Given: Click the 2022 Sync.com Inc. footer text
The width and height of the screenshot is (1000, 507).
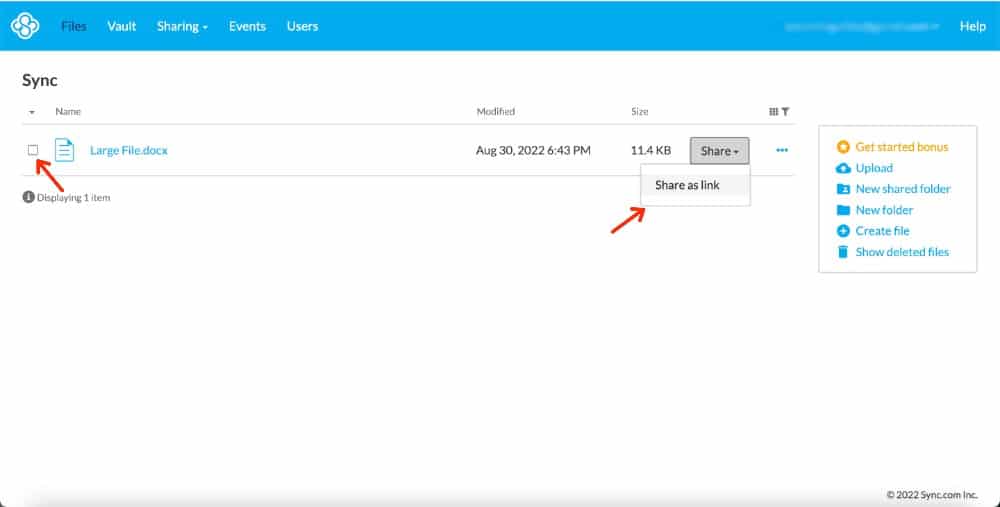Looking at the screenshot, I should tap(932, 494).
